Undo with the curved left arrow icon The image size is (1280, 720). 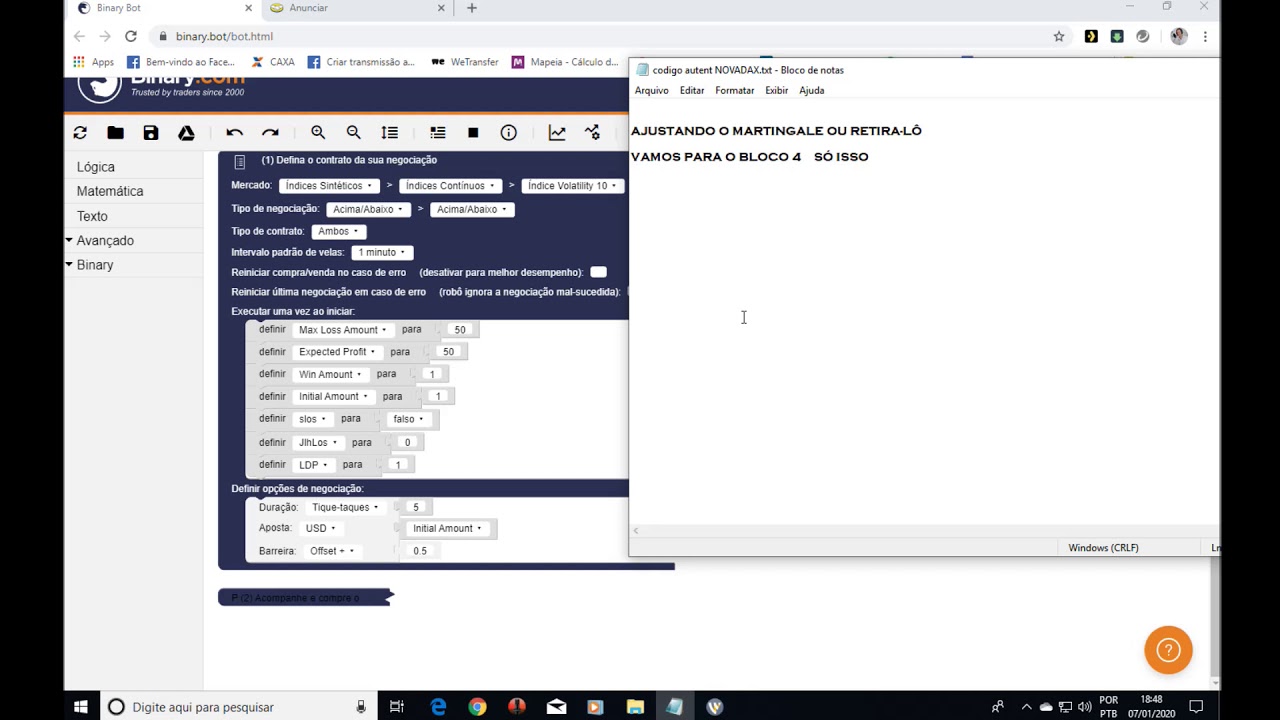point(234,133)
